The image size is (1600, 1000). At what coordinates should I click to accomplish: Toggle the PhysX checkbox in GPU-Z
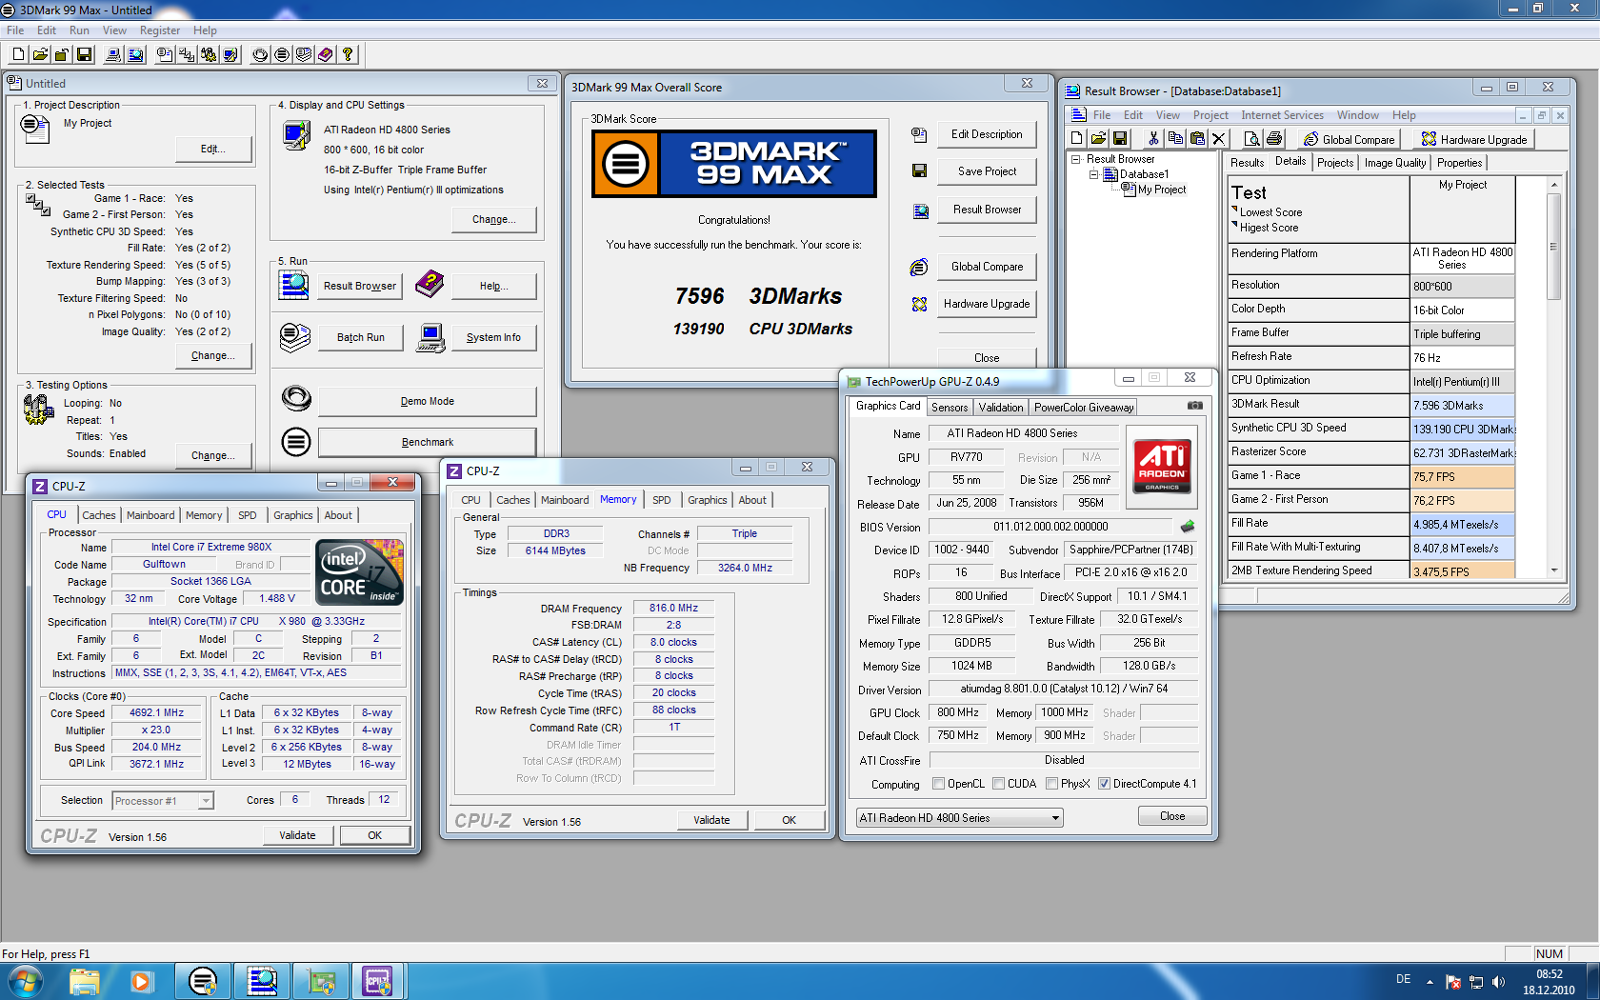coord(1052,784)
